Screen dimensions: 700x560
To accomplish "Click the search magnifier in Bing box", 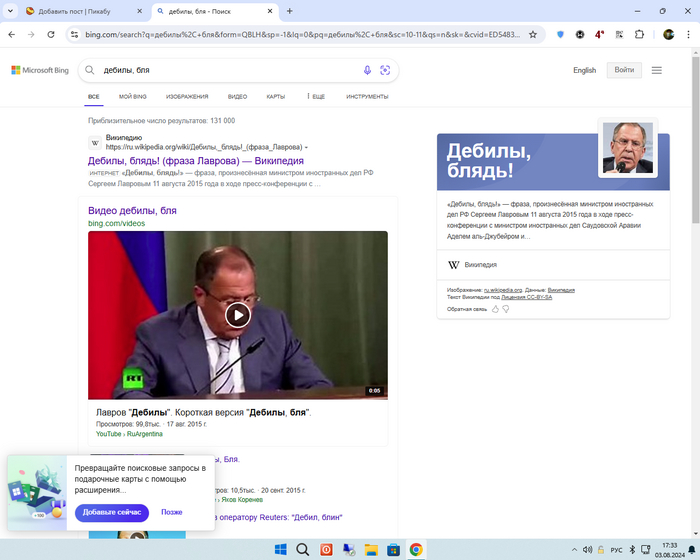I will (90, 70).
